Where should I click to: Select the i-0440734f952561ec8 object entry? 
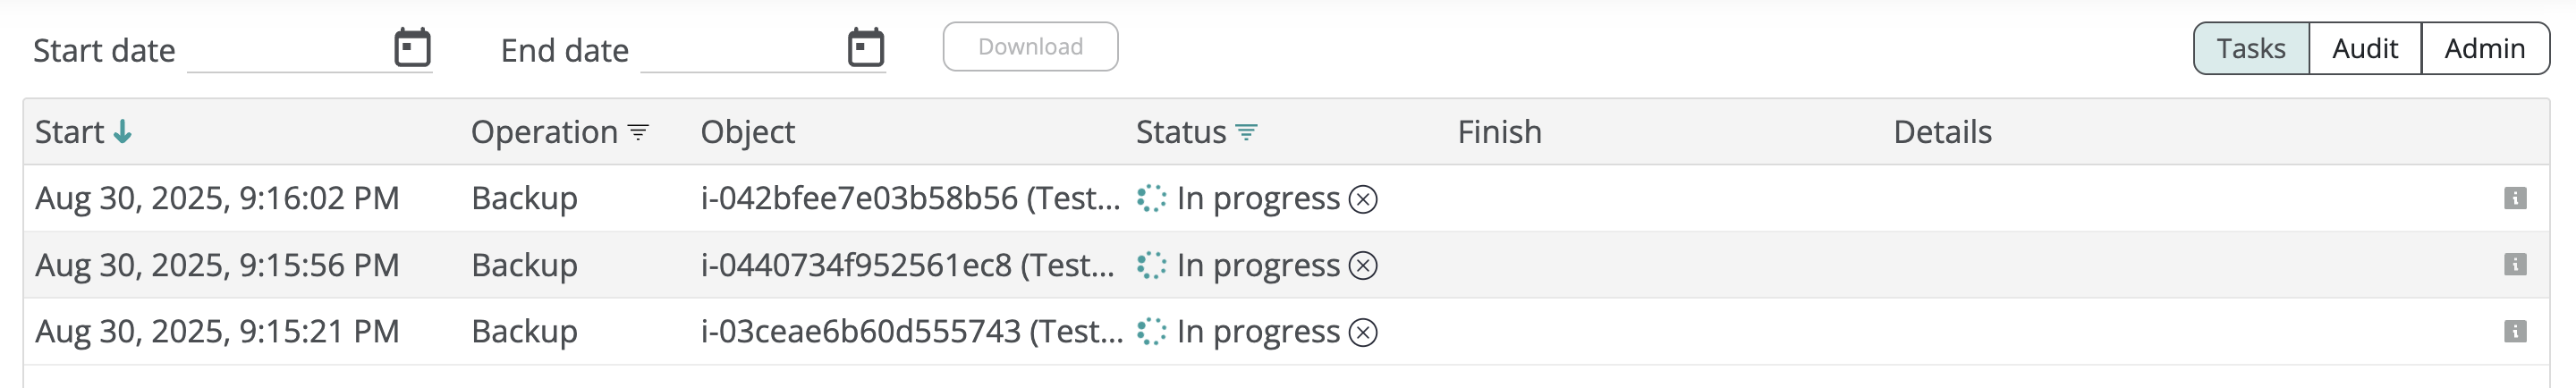(907, 265)
